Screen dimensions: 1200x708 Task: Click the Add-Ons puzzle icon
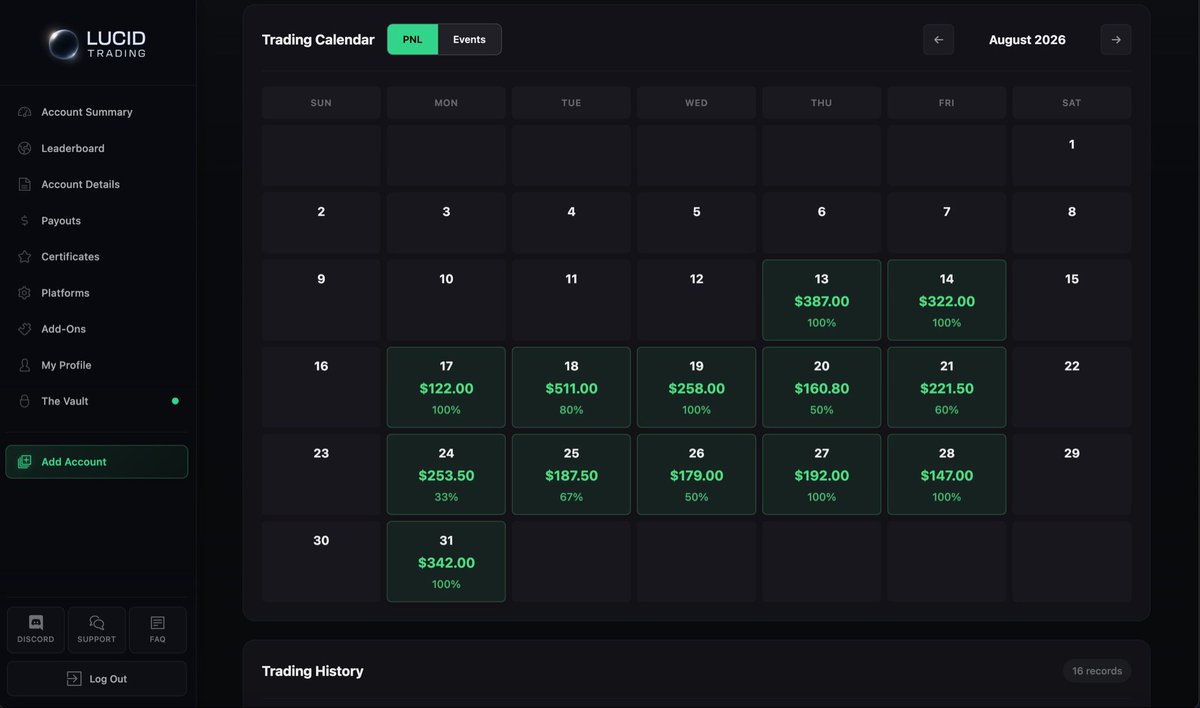click(x=25, y=329)
